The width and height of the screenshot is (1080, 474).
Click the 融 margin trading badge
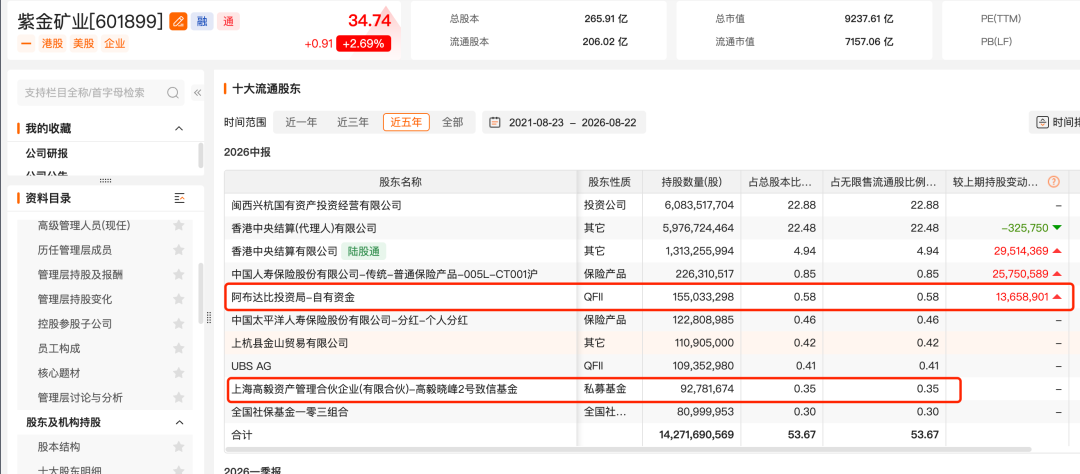point(202,21)
